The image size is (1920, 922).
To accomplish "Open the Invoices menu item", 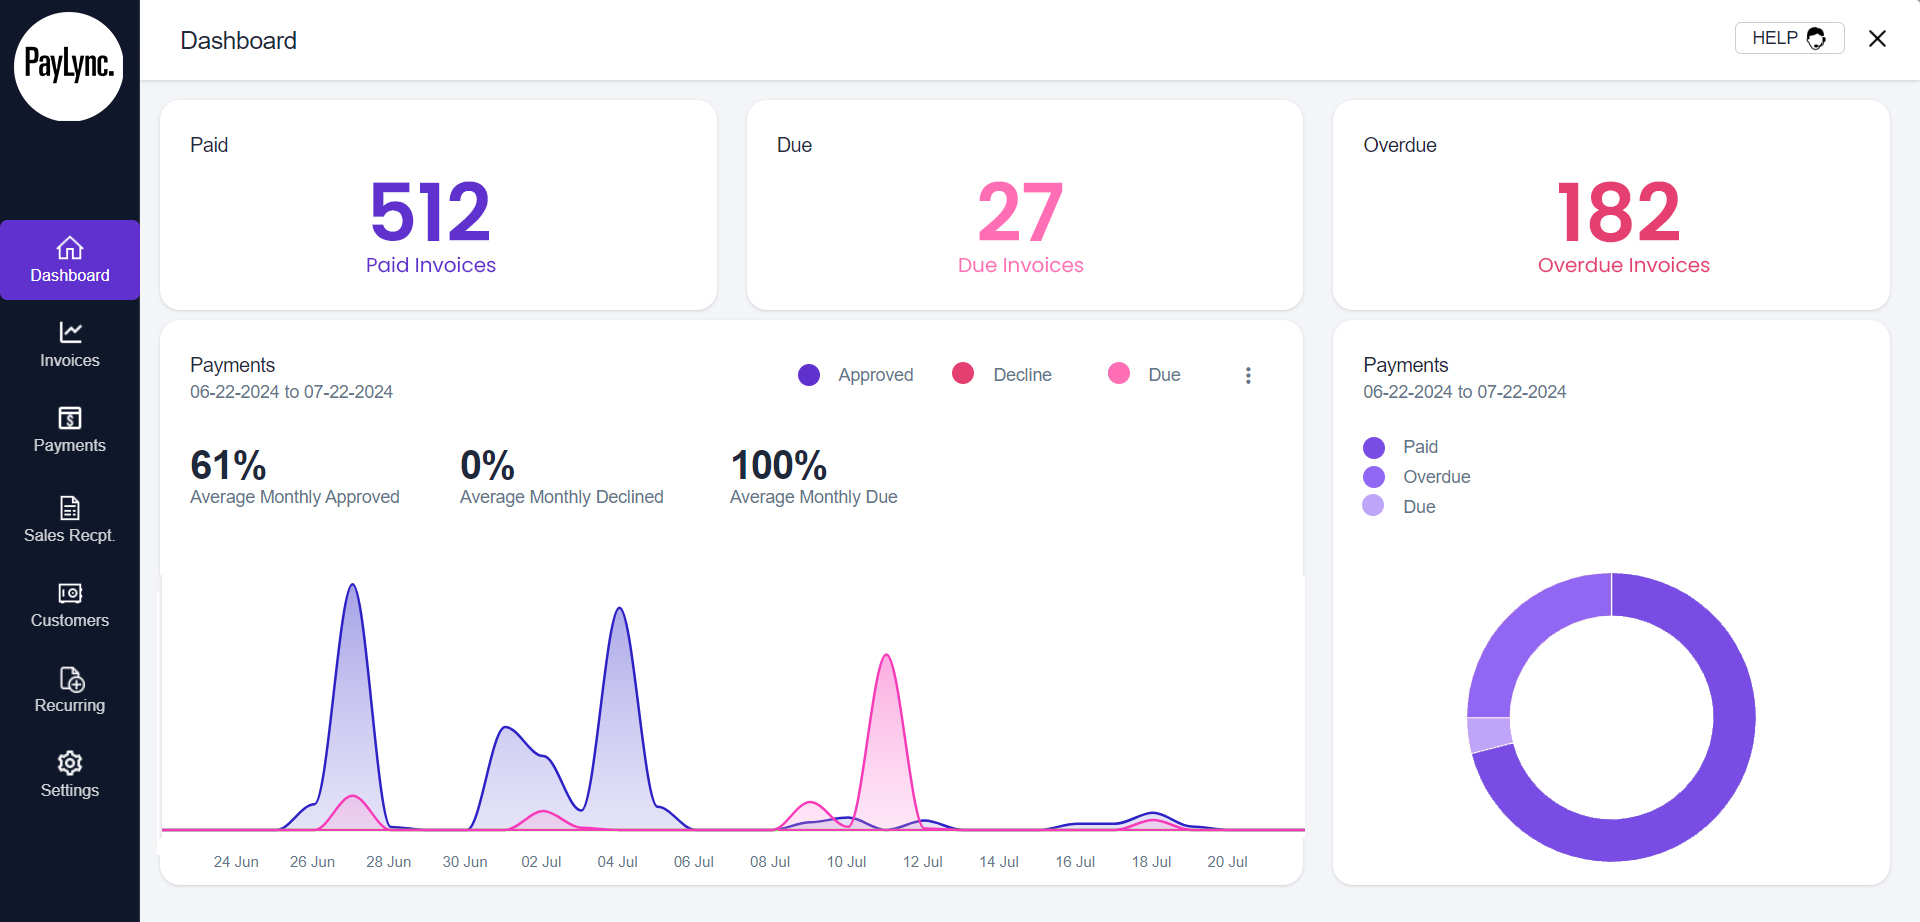I will pyautogui.click(x=69, y=343).
